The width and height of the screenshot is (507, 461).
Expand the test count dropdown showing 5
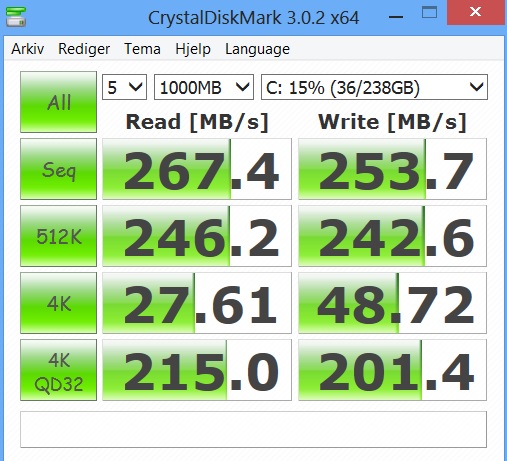coord(124,87)
